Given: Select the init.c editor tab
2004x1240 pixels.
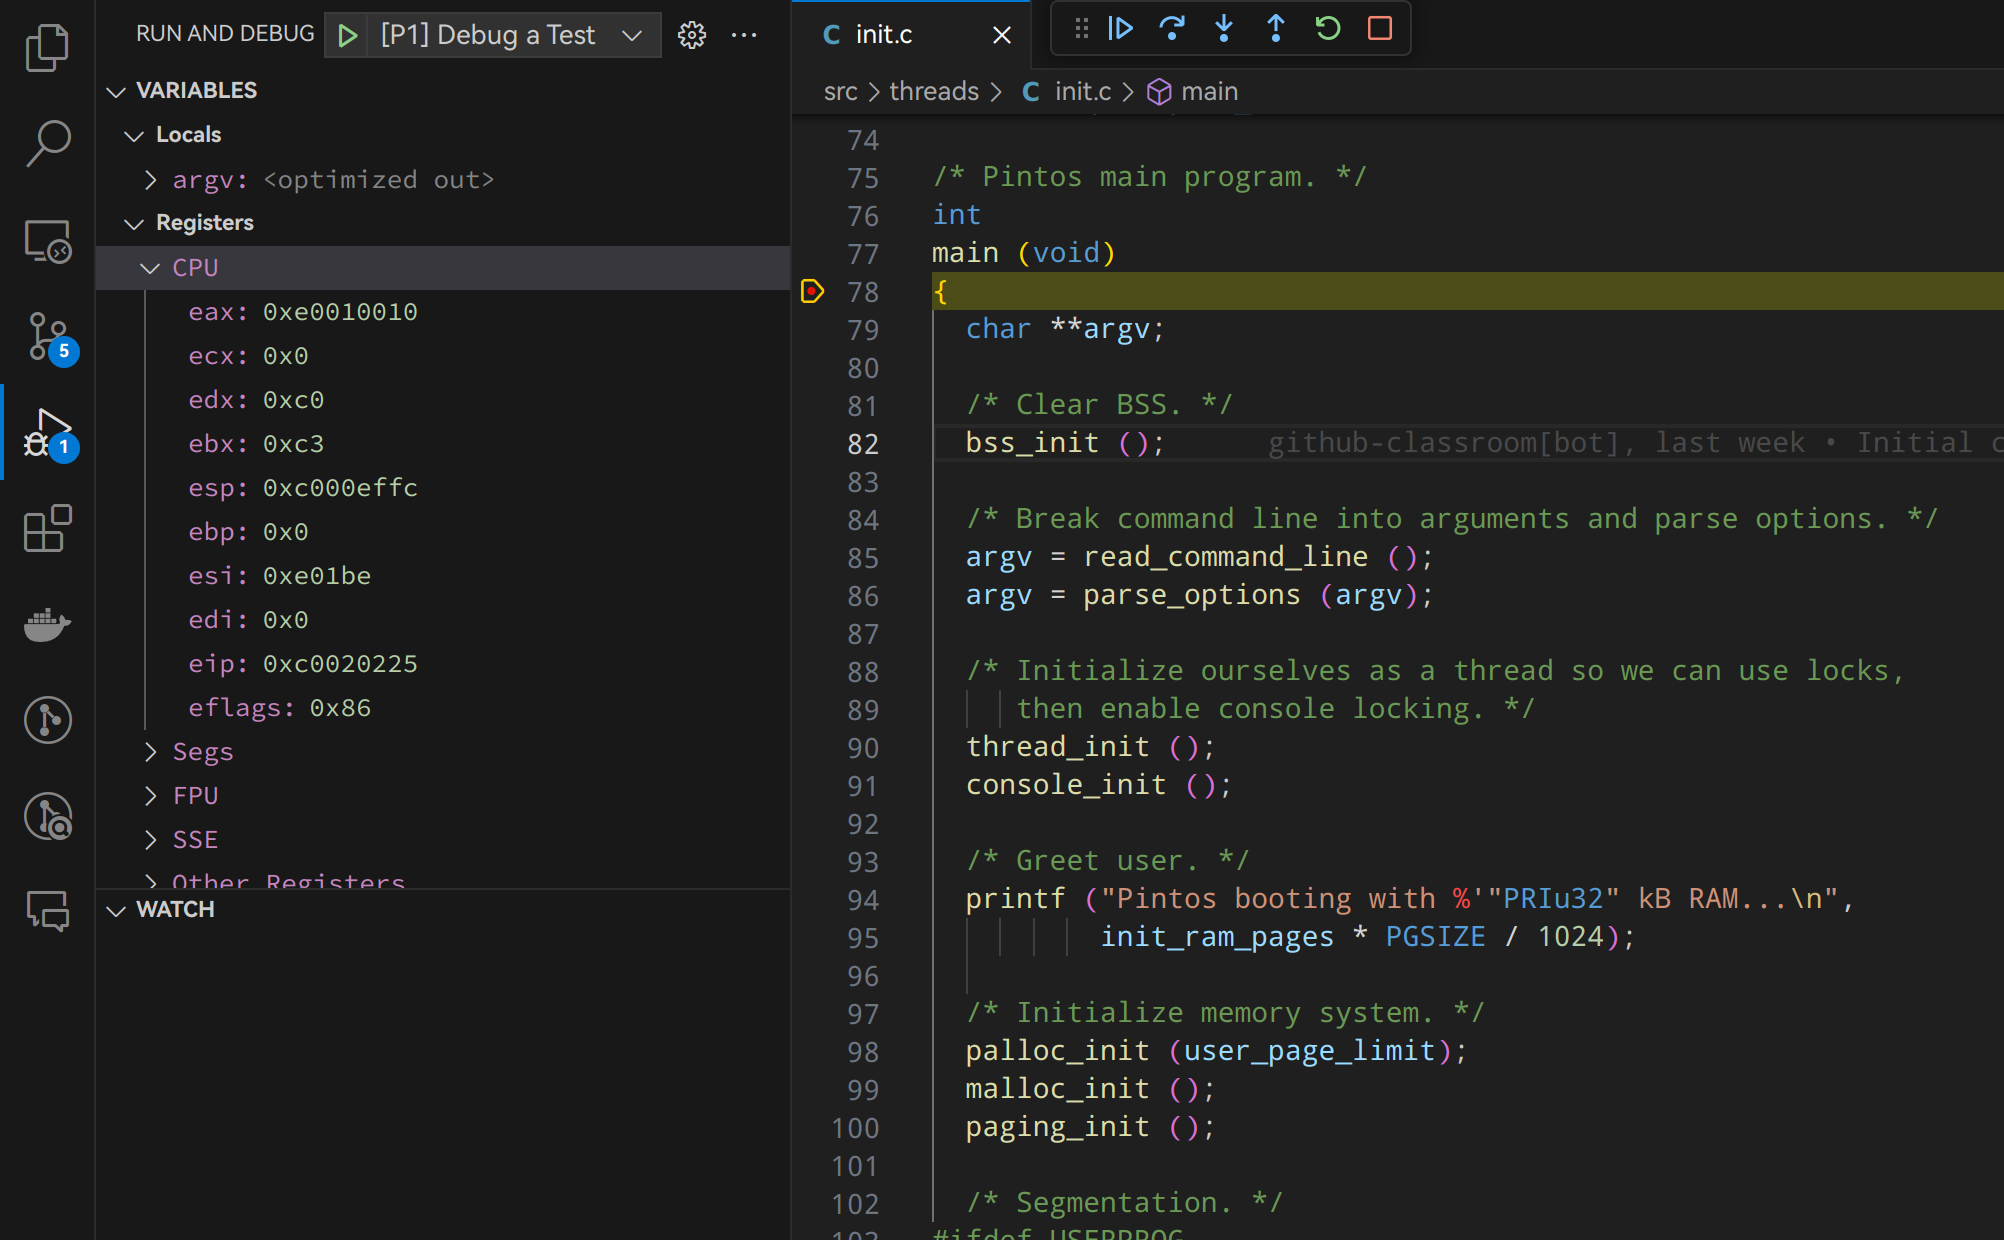Looking at the screenshot, I should point(911,35).
